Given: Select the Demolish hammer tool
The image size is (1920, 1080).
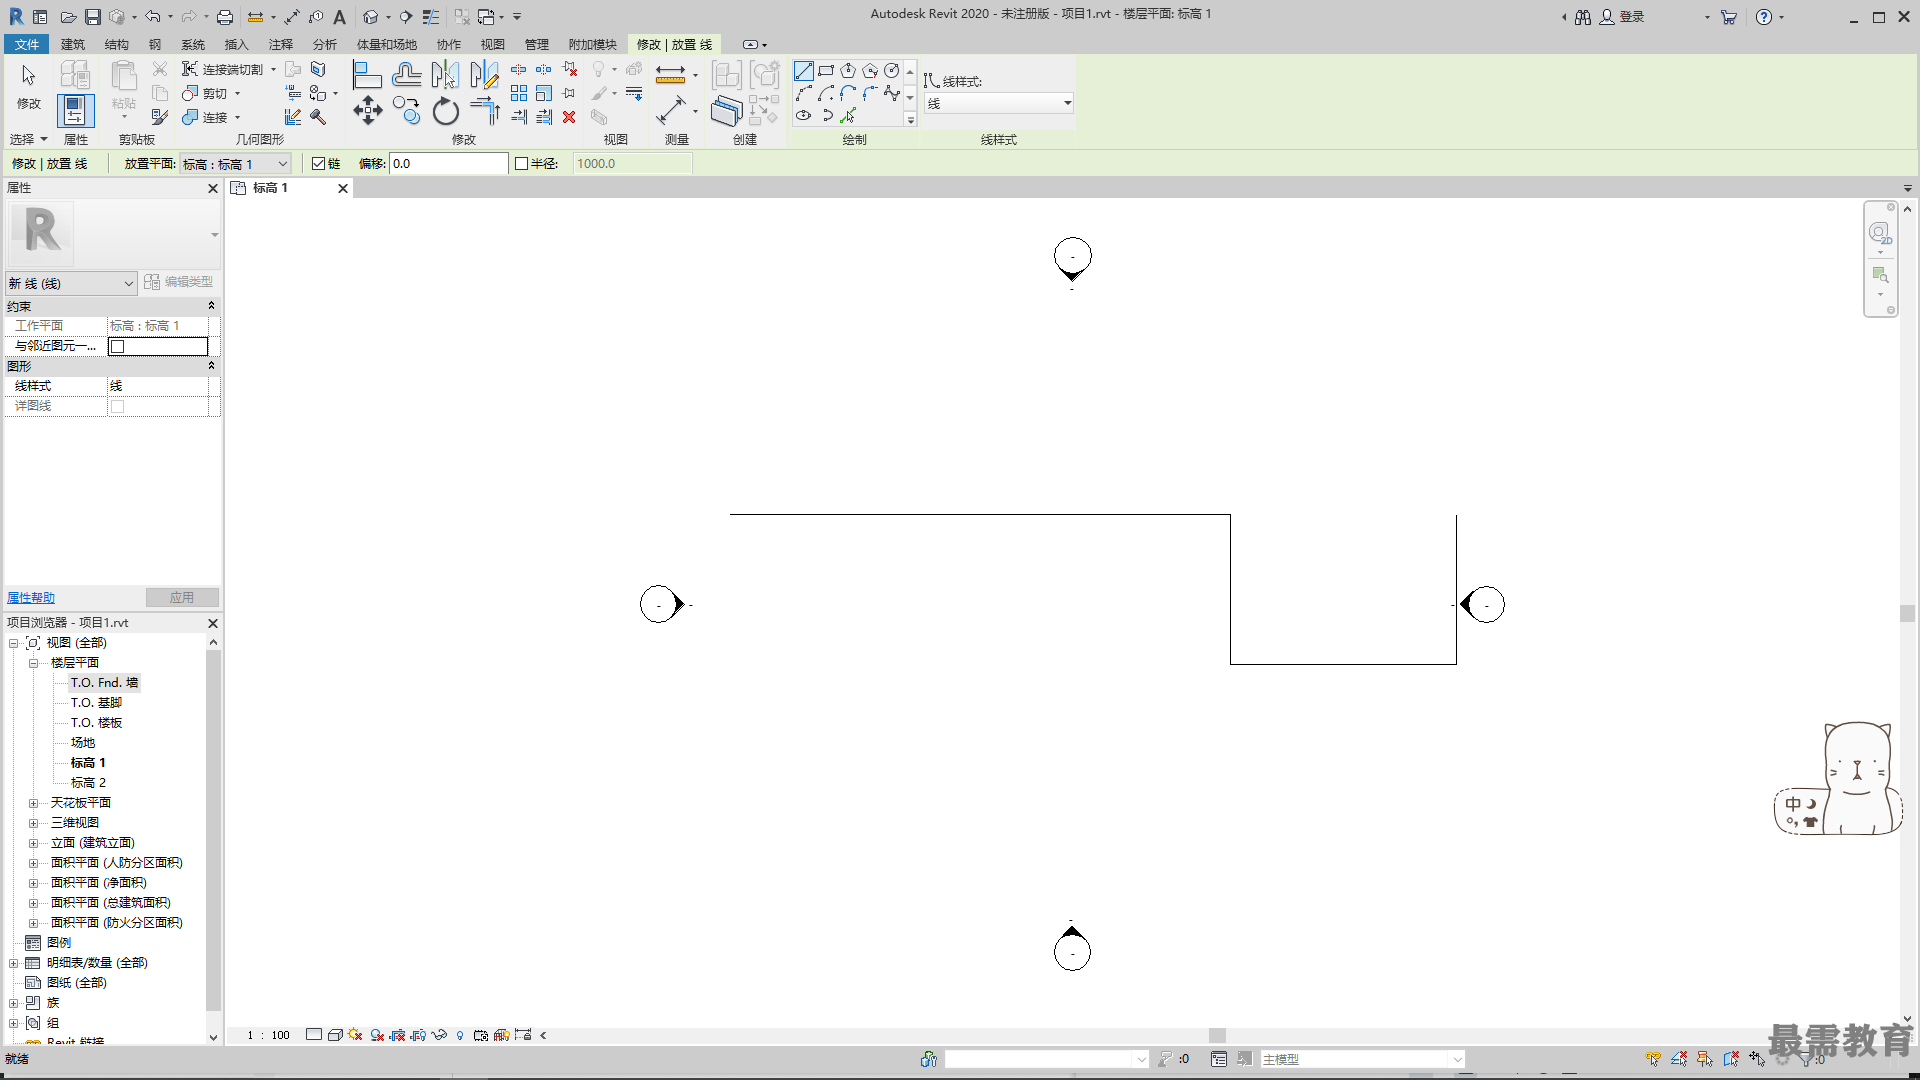Looking at the screenshot, I should (318, 117).
